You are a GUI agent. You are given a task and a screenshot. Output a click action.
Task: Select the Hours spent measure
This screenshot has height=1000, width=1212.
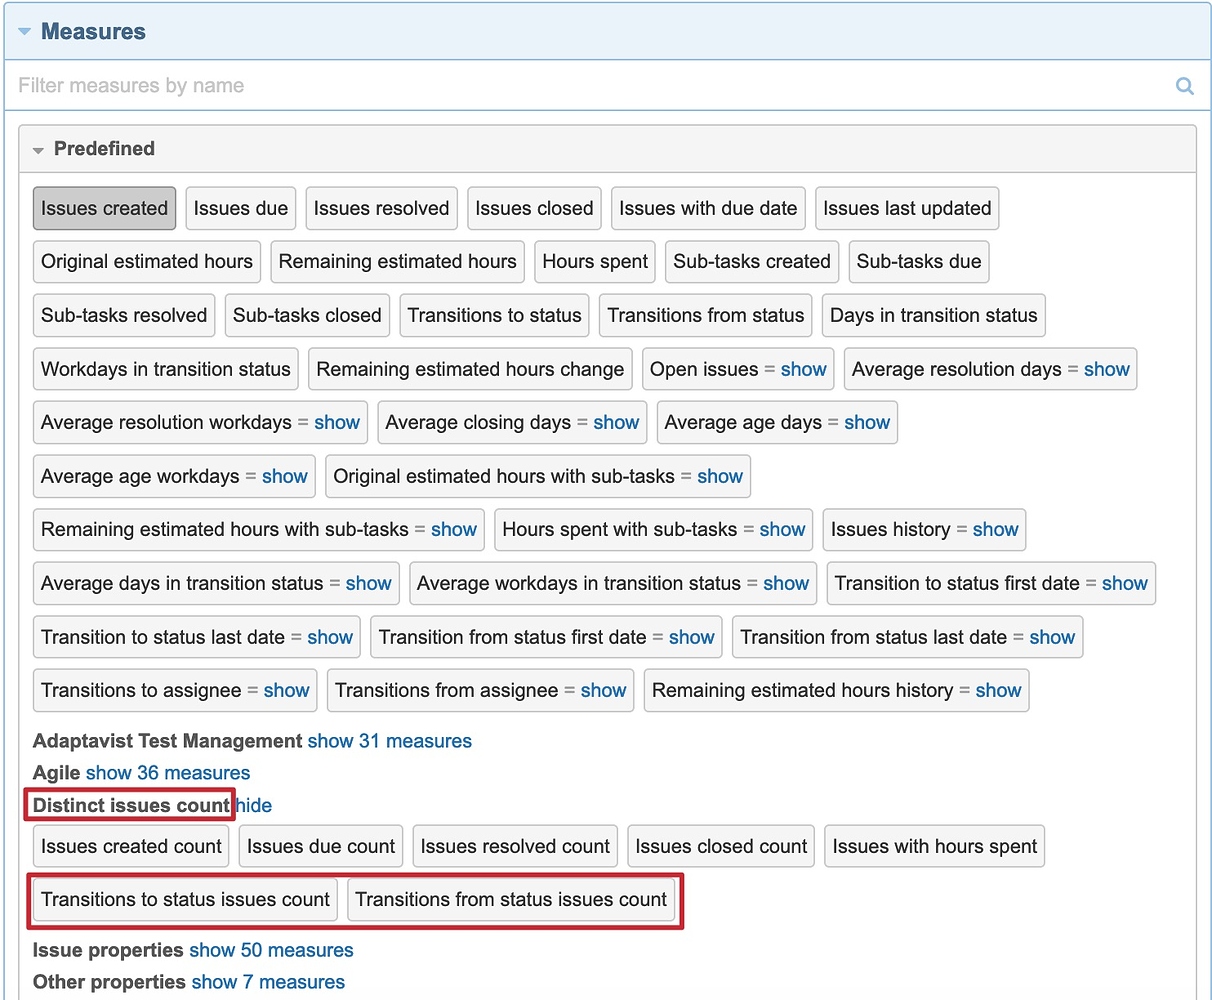[x=594, y=261]
